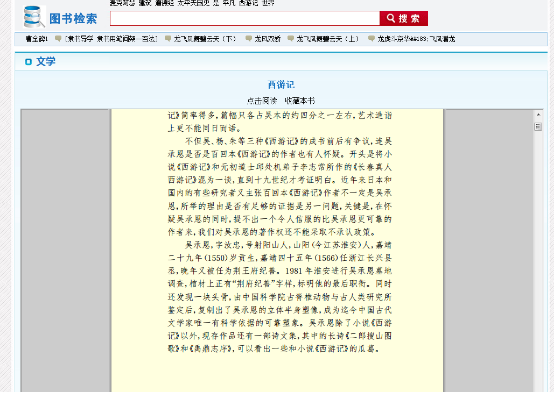Click the bubble icon before 龙飞凤舞耀云天（上）

[291, 39]
